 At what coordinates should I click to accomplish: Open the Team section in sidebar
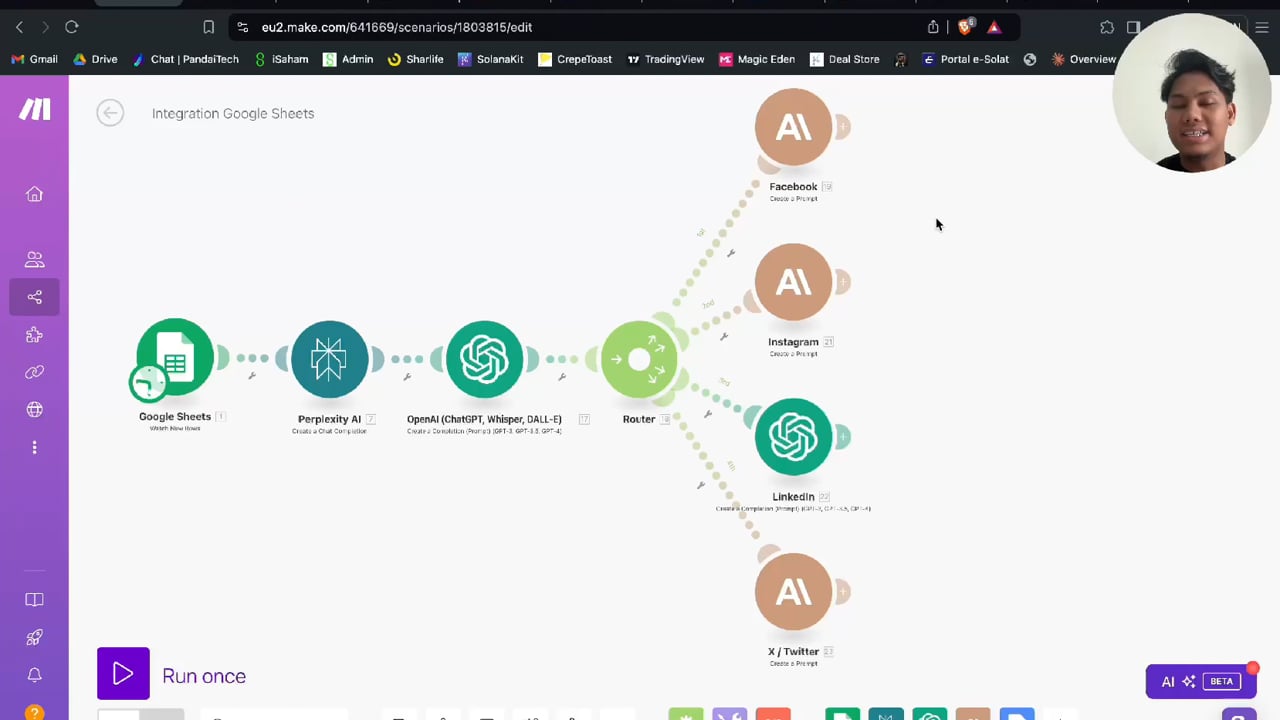34,260
